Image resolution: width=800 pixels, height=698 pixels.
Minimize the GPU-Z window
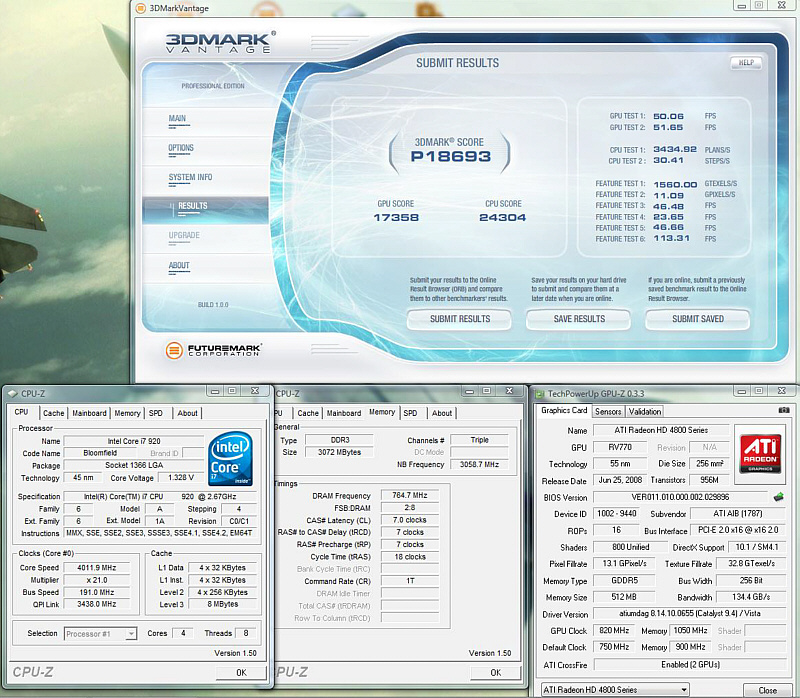742,391
